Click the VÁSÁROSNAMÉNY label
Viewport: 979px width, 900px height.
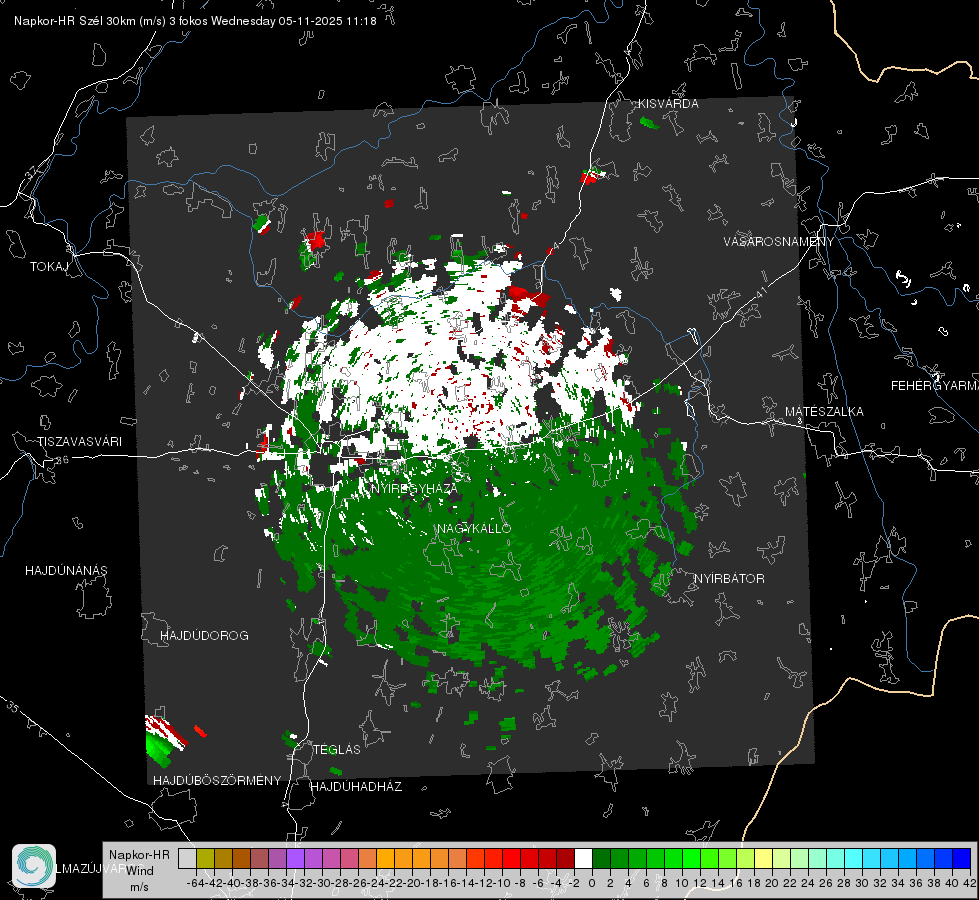coord(779,242)
